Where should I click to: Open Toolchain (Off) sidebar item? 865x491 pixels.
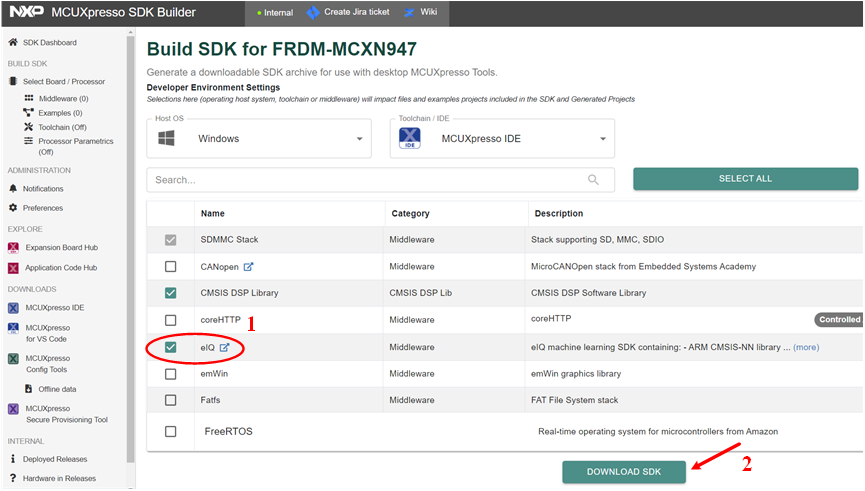point(62,127)
